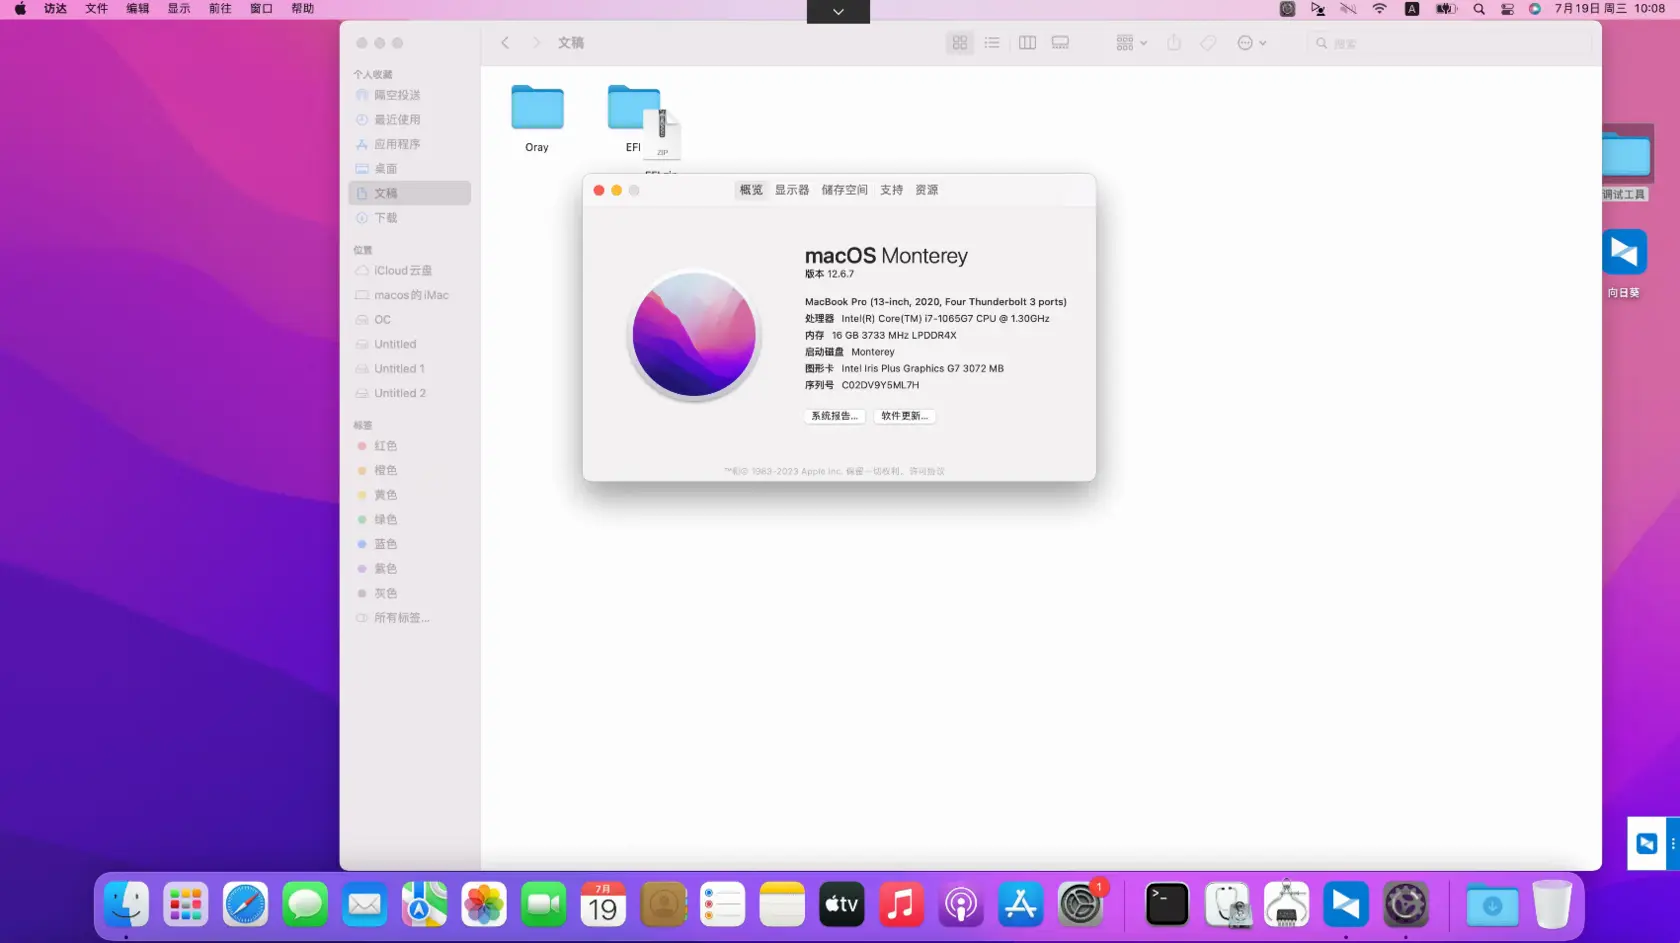Viewport: 1680px width, 943px height.
Task: Switch Finder to list view
Action: point(992,43)
